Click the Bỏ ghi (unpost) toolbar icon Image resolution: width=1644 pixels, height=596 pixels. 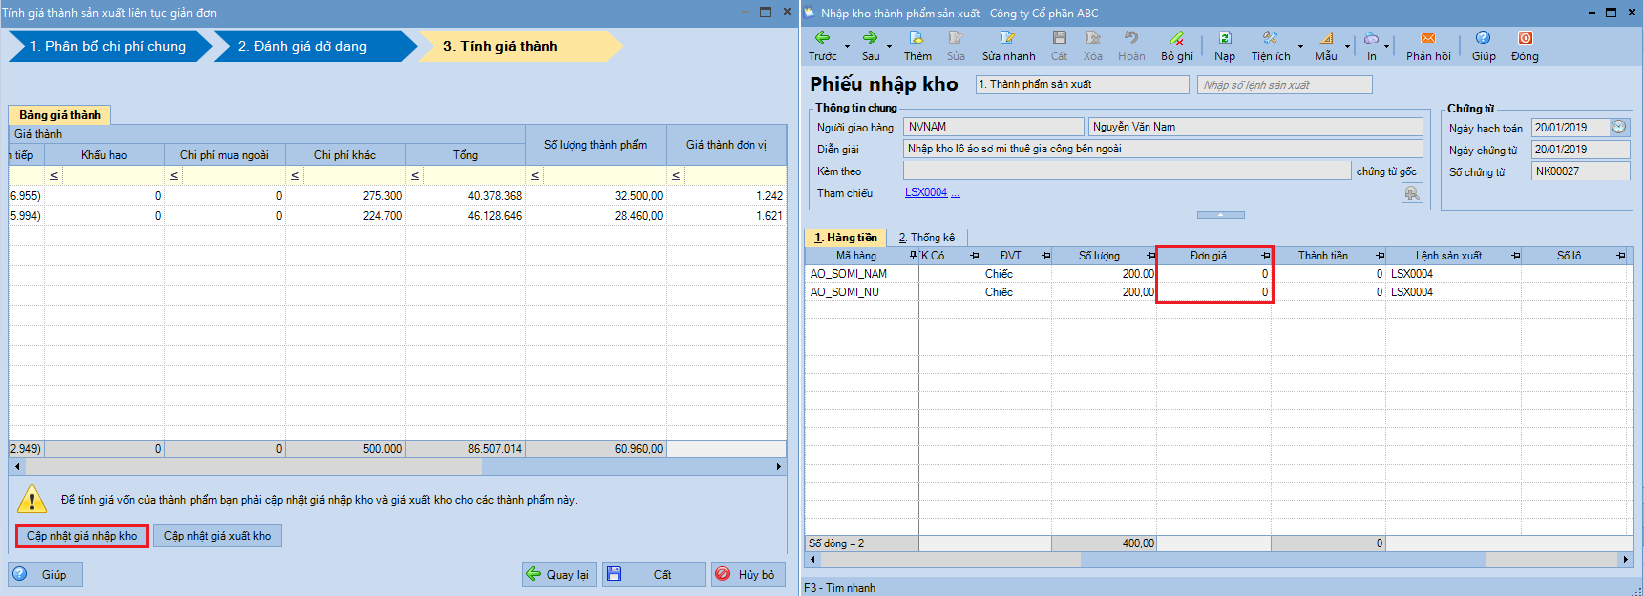1176,39
